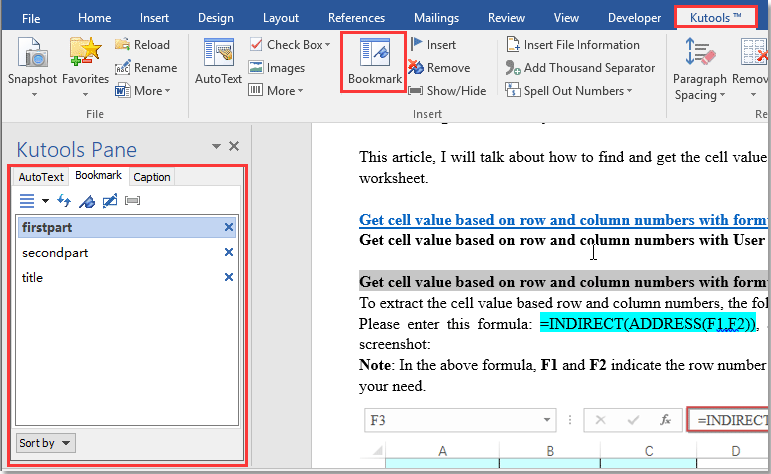Click Add Thousand Separator
The image size is (771, 474).
point(580,68)
